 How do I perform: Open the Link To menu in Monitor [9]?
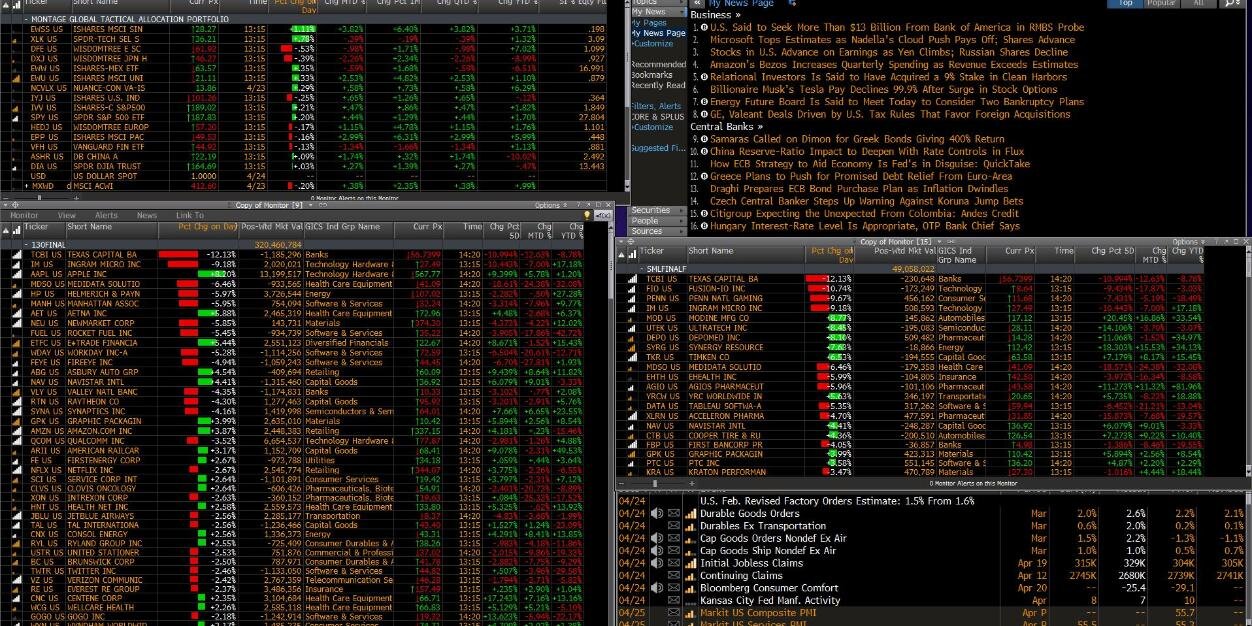(x=190, y=215)
